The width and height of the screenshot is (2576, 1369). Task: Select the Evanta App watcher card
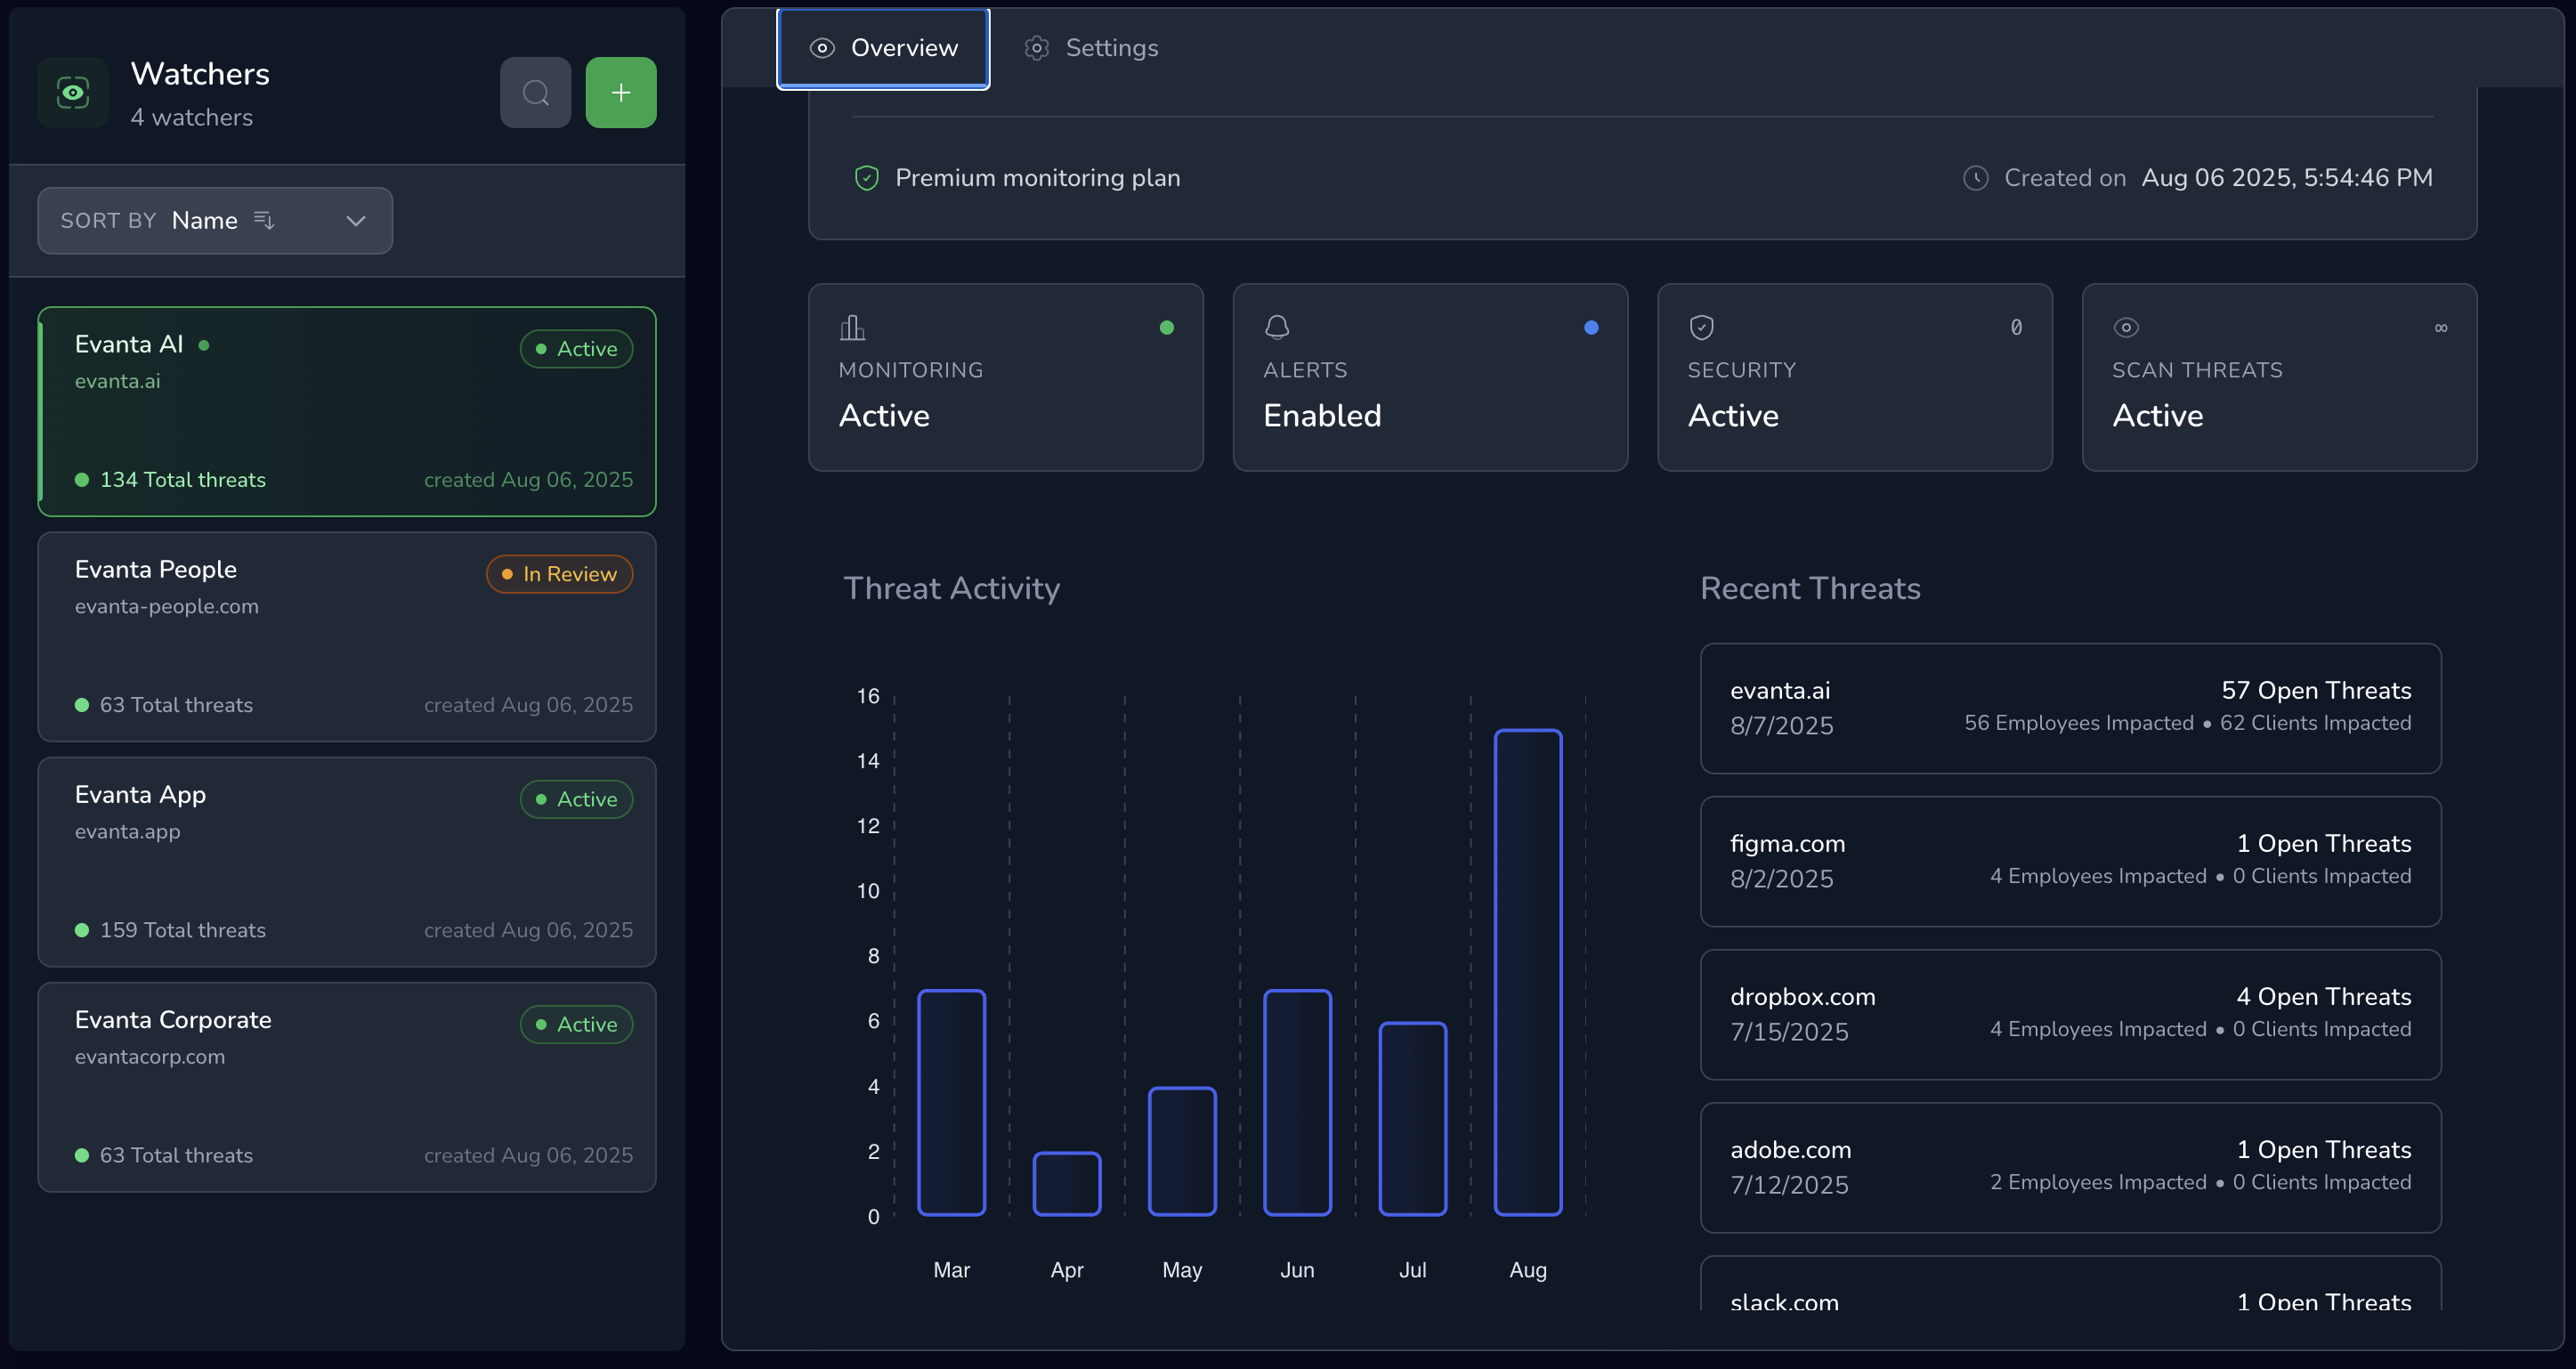pyautogui.click(x=347, y=862)
